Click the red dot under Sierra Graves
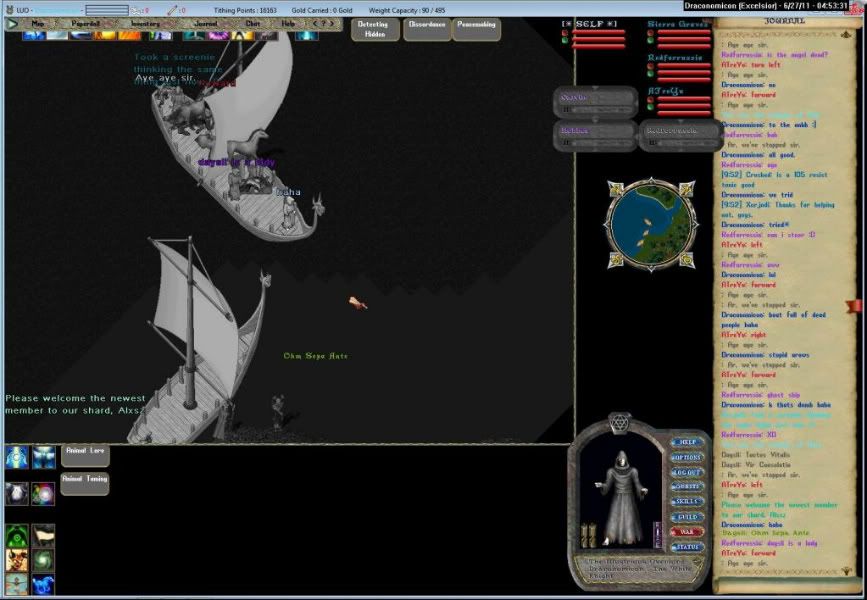 (650, 33)
